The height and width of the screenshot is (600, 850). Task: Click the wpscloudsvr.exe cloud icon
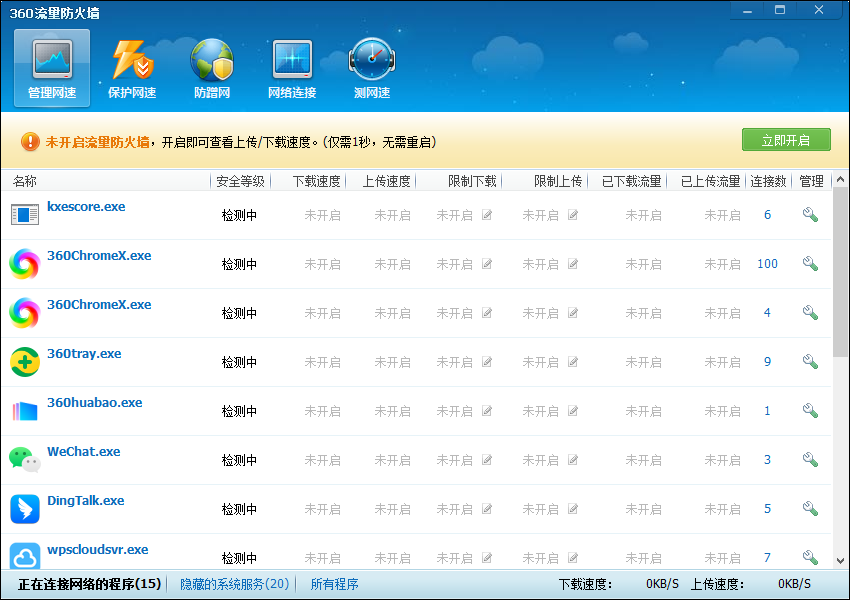(x=25, y=556)
